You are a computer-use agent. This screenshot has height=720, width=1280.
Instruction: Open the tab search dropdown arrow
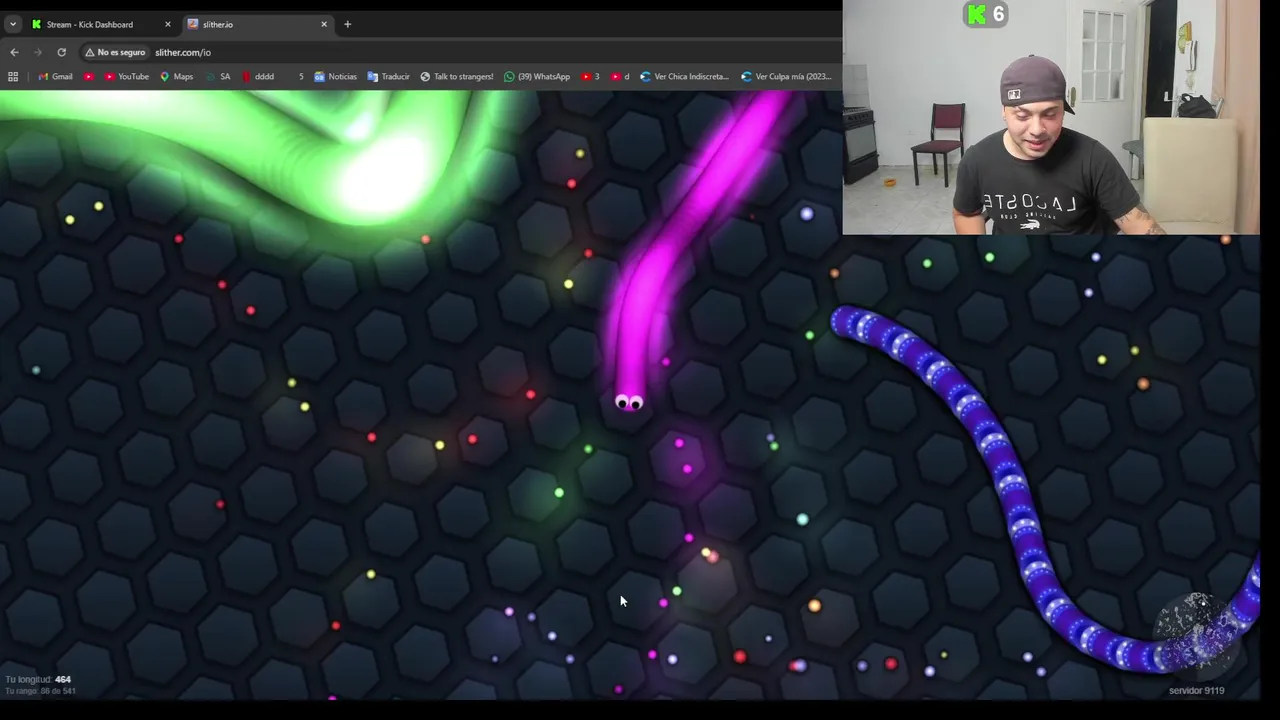[x=12, y=24]
